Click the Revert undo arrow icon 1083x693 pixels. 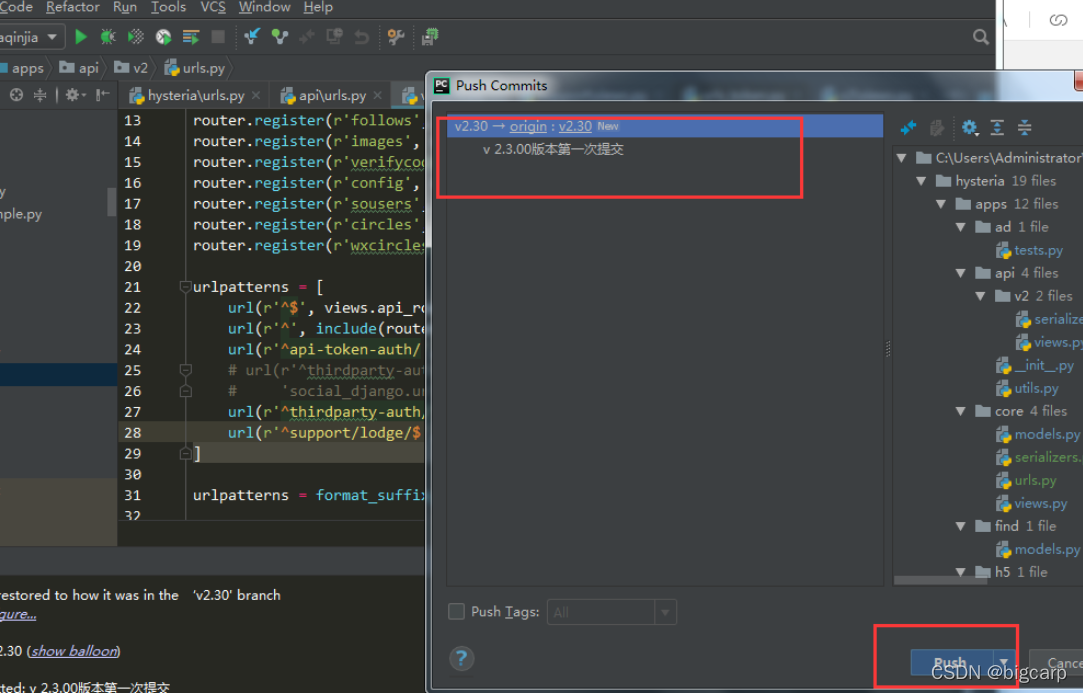pyautogui.click(x=361, y=37)
